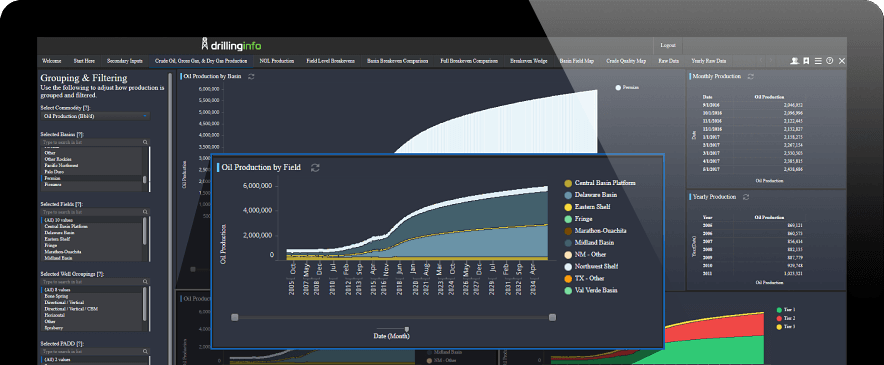Click the search icon in Selected PADD
Viewport: 884px width, 365px height.
click(145, 351)
